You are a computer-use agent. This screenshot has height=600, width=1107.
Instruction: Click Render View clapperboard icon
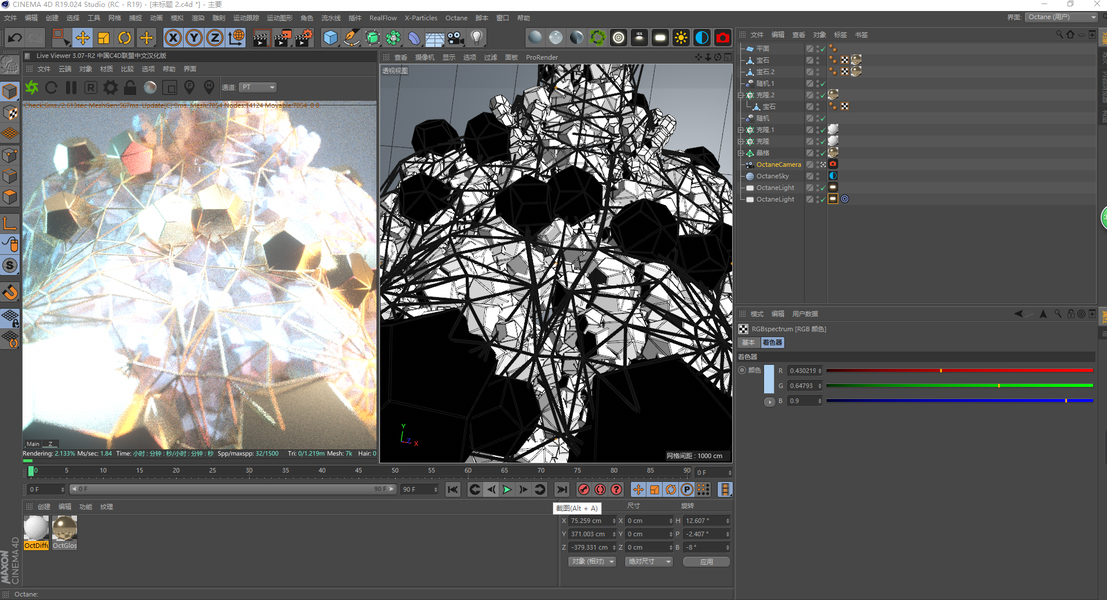pyautogui.click(x=261, y=37)
